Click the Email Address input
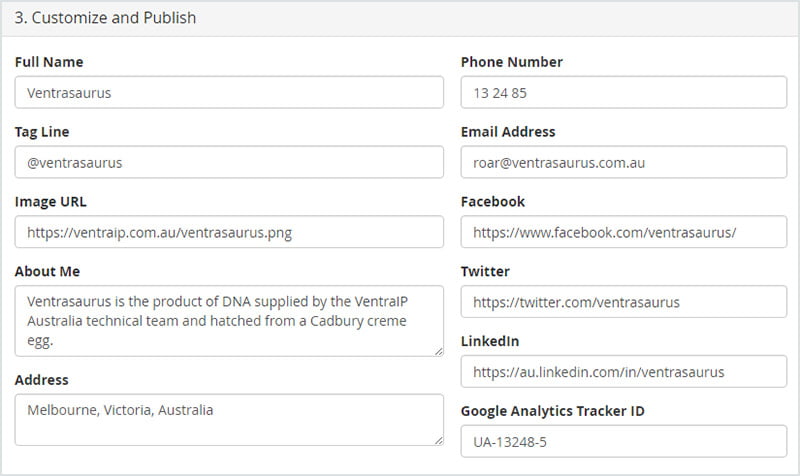The image size is (800, 476). point(623,162)
